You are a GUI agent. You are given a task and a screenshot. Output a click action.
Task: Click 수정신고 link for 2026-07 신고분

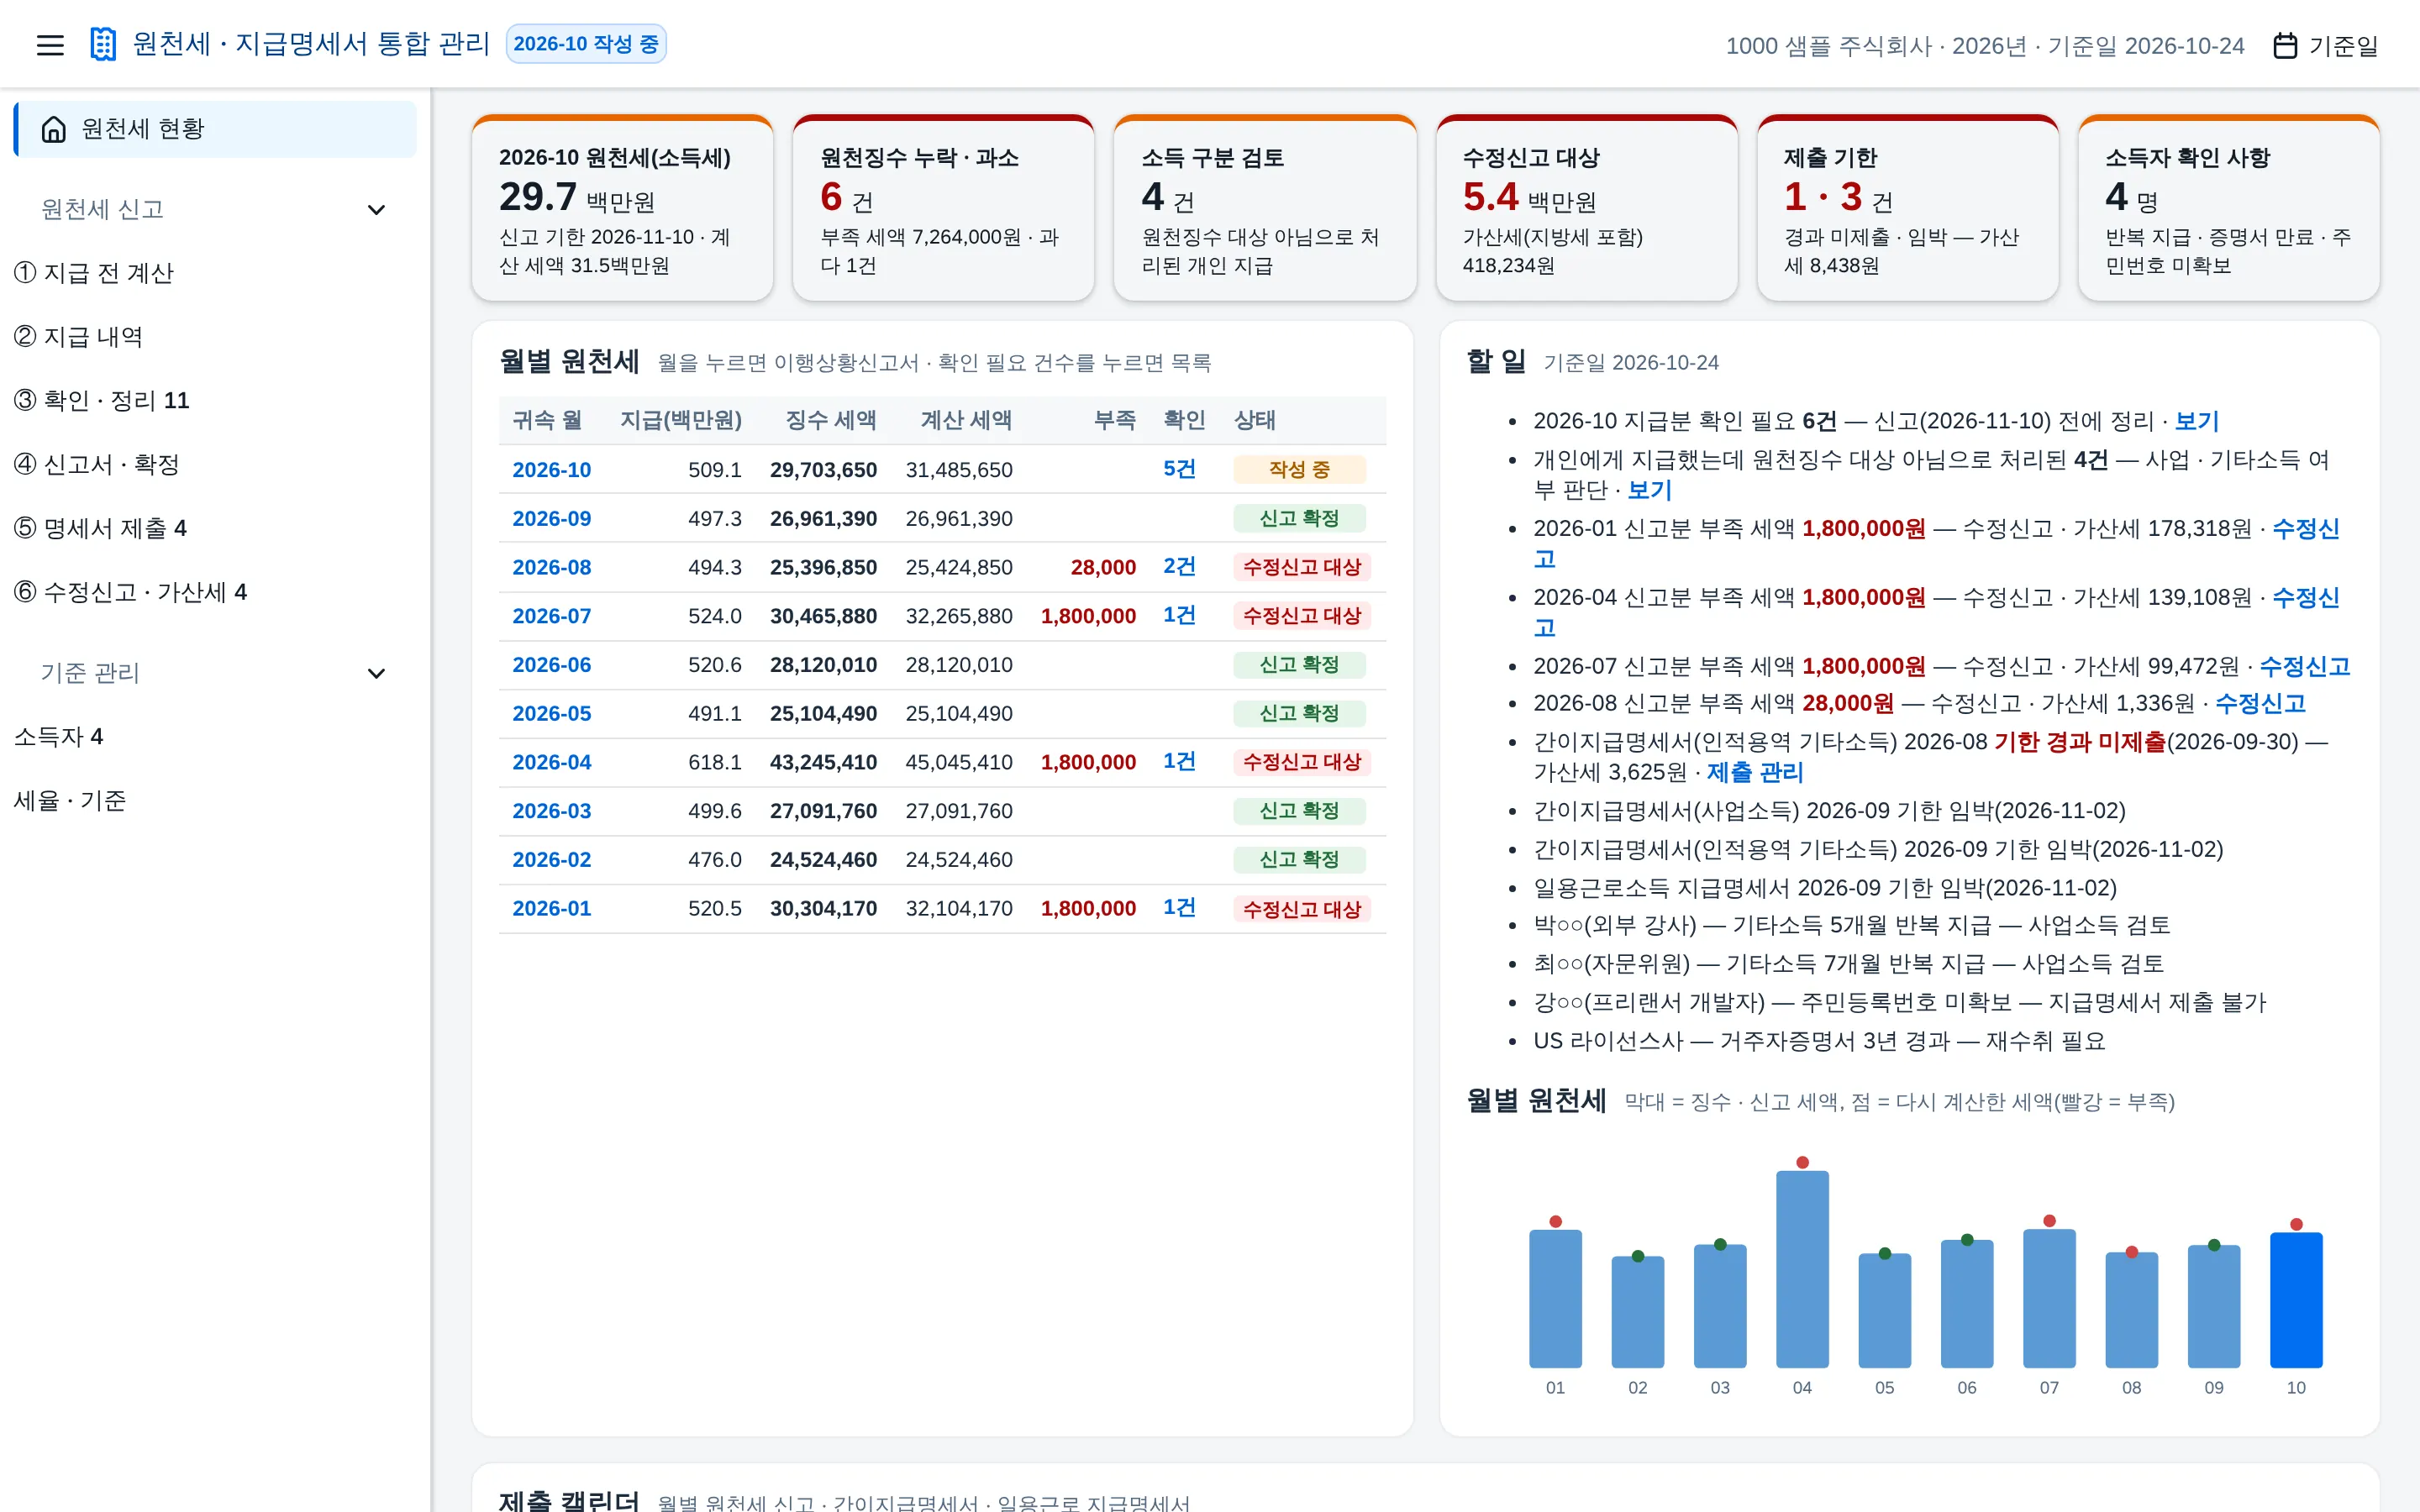click(2304, 666)
